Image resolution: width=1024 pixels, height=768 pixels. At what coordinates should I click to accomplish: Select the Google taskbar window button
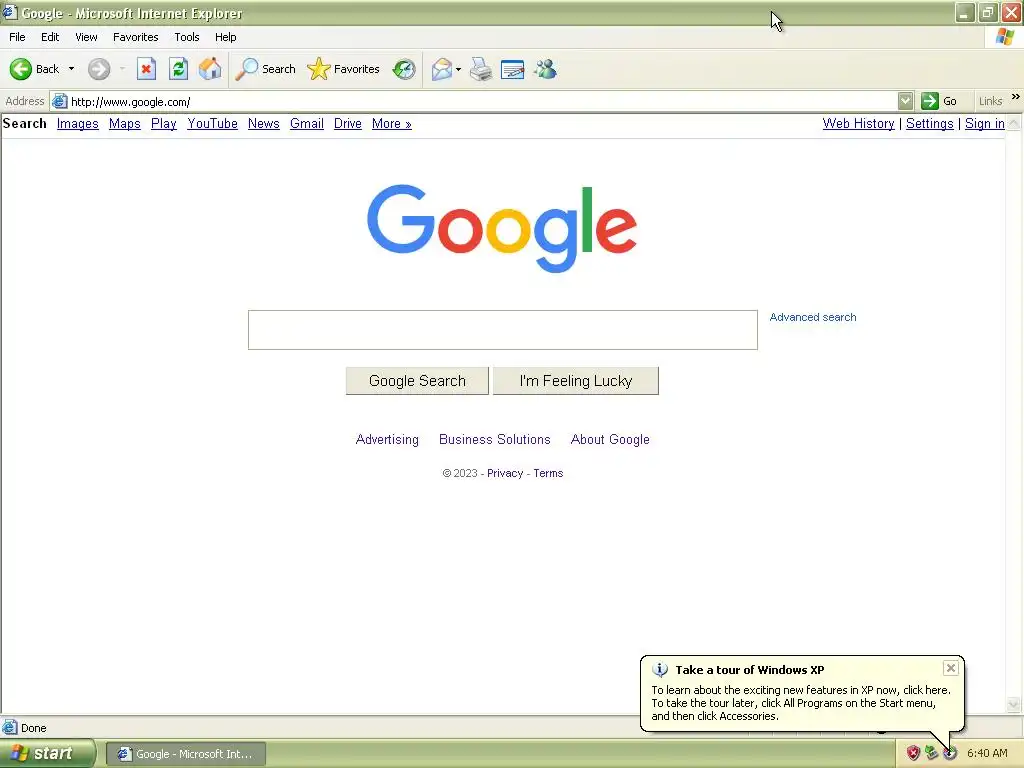click(185, 754)
